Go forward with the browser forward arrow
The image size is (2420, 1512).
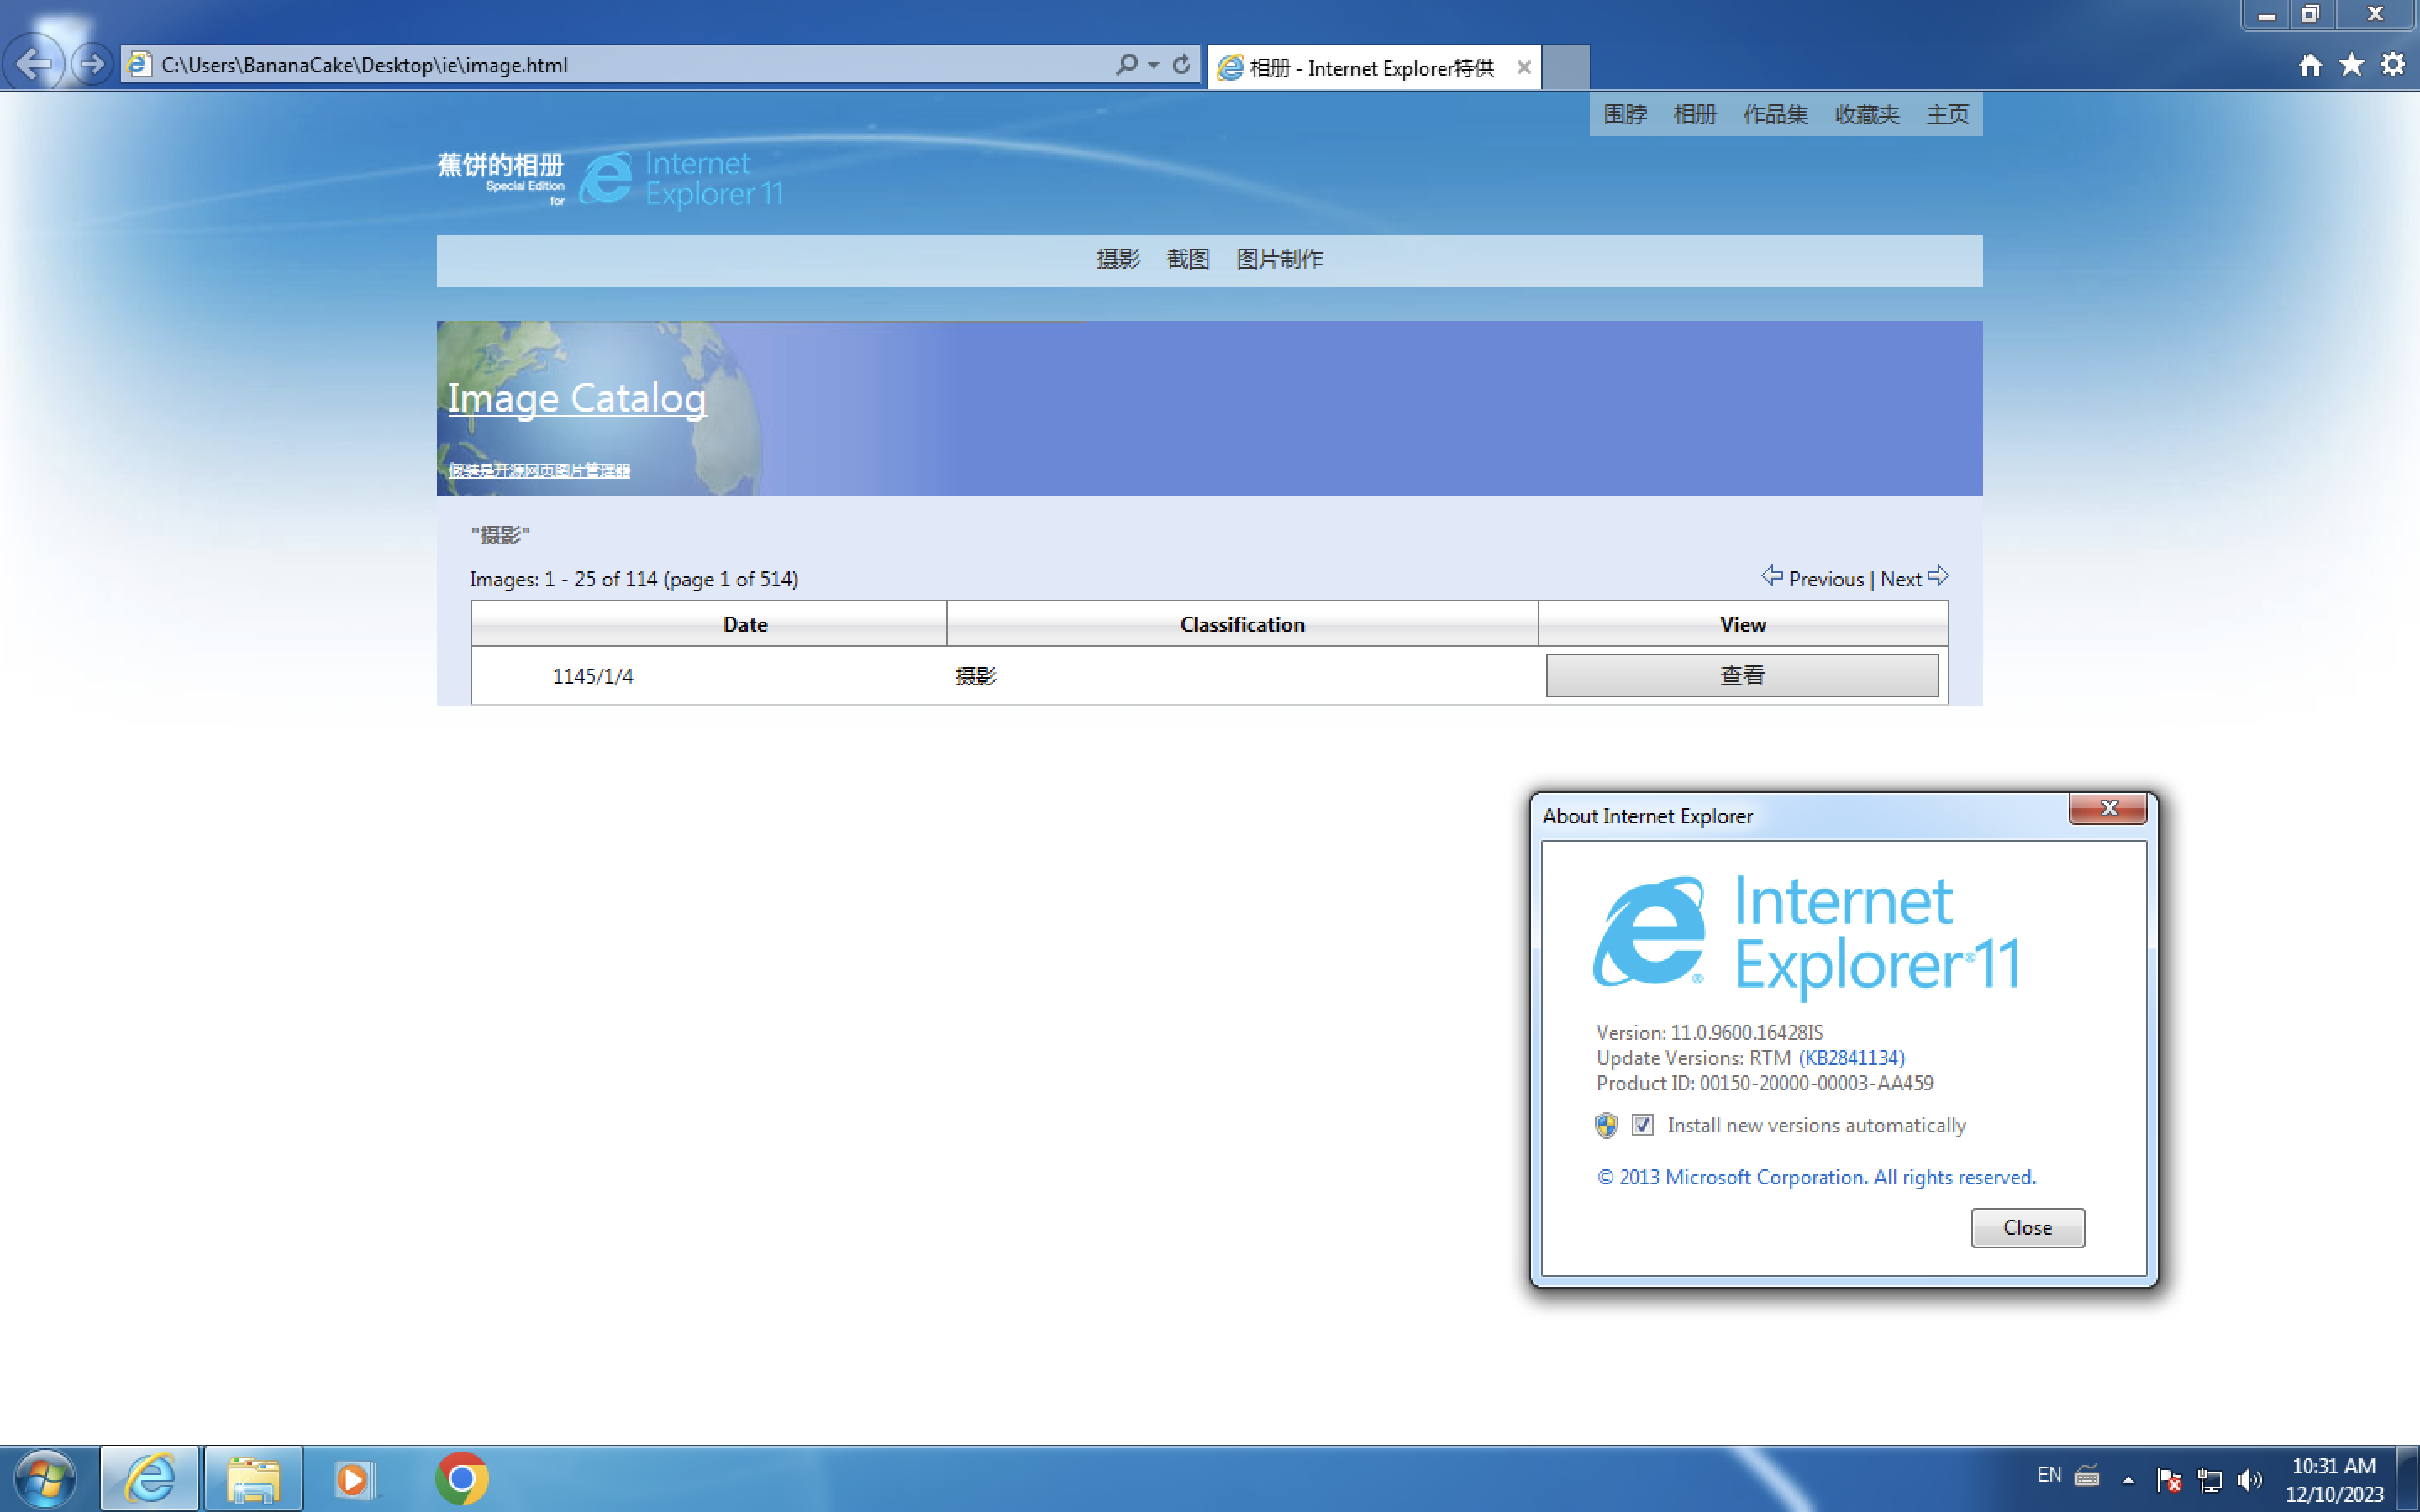92,65
